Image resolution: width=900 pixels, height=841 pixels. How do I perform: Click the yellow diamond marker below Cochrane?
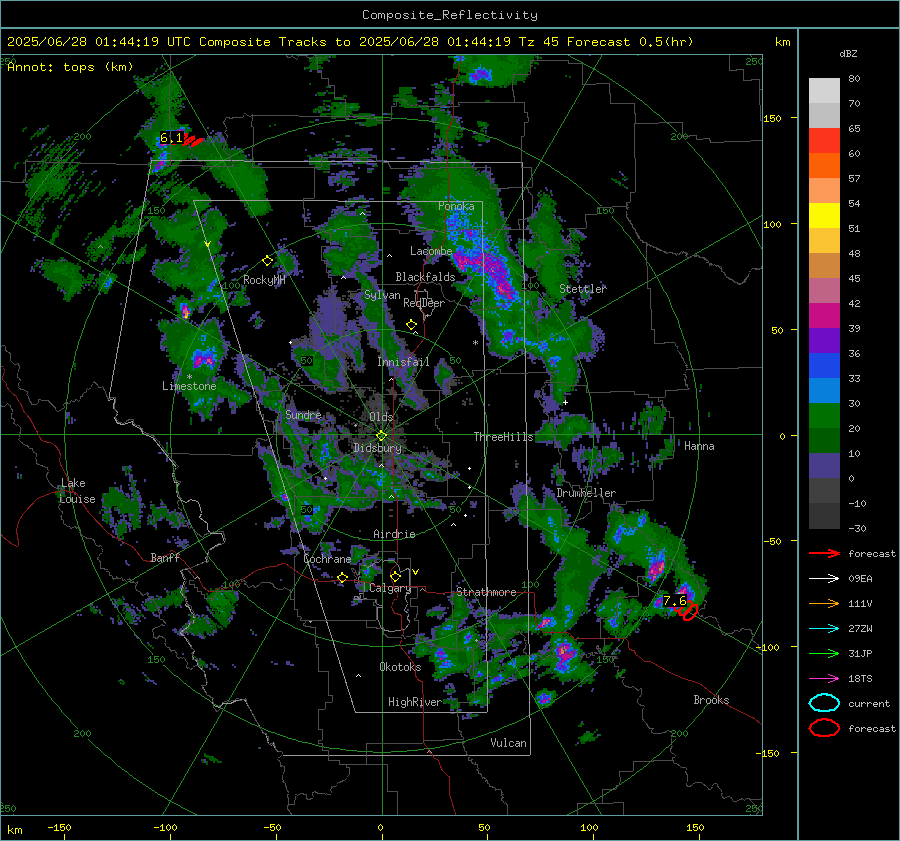click(x=343, y=577)
